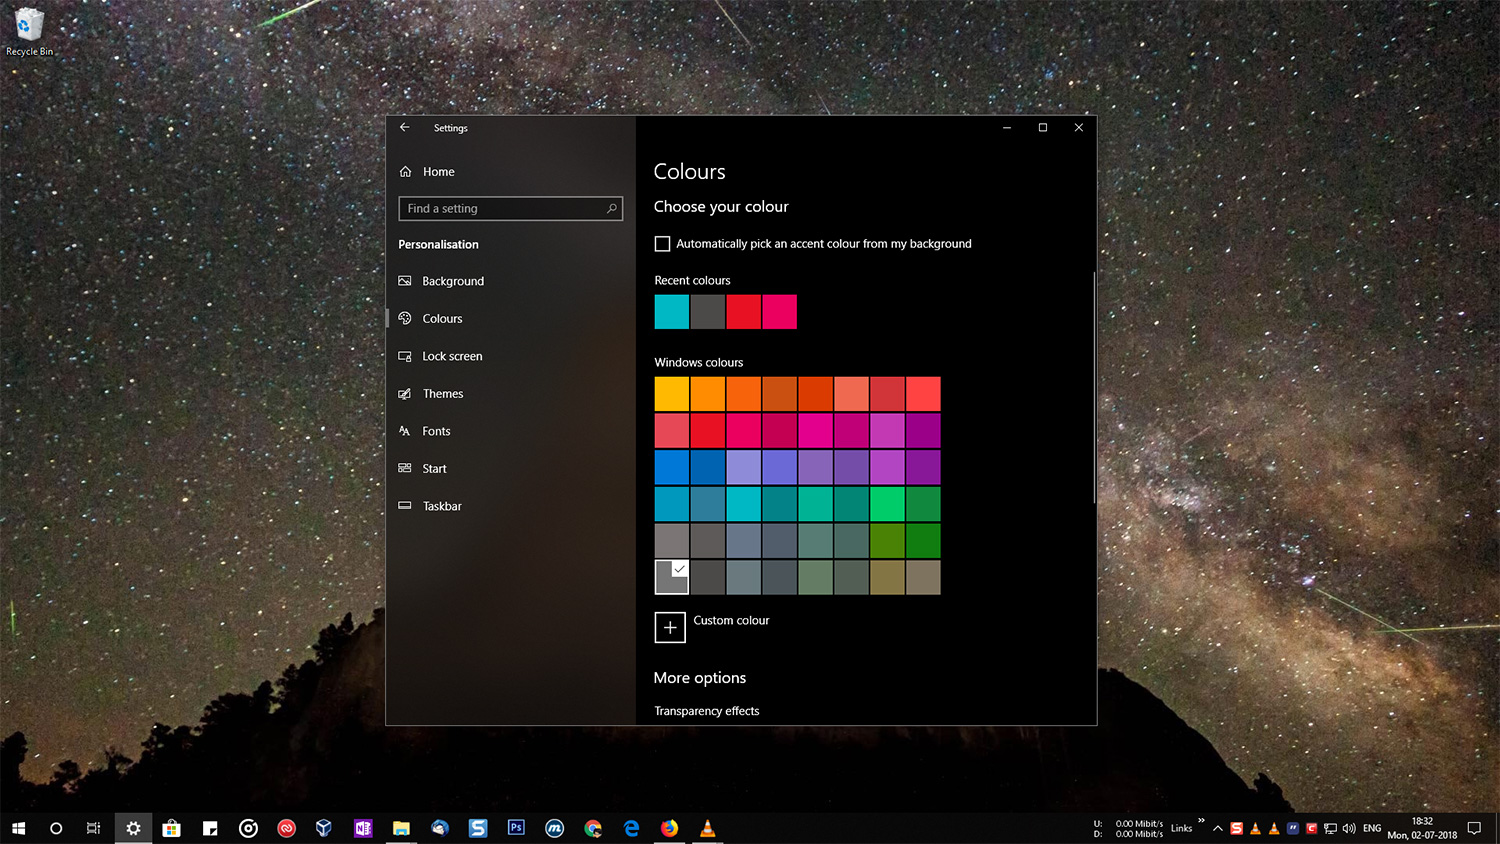Viewport: 1500px width, 844px height.
Task: Launch VLC media player from the taskbar
Action: click(x=708, y=828)
